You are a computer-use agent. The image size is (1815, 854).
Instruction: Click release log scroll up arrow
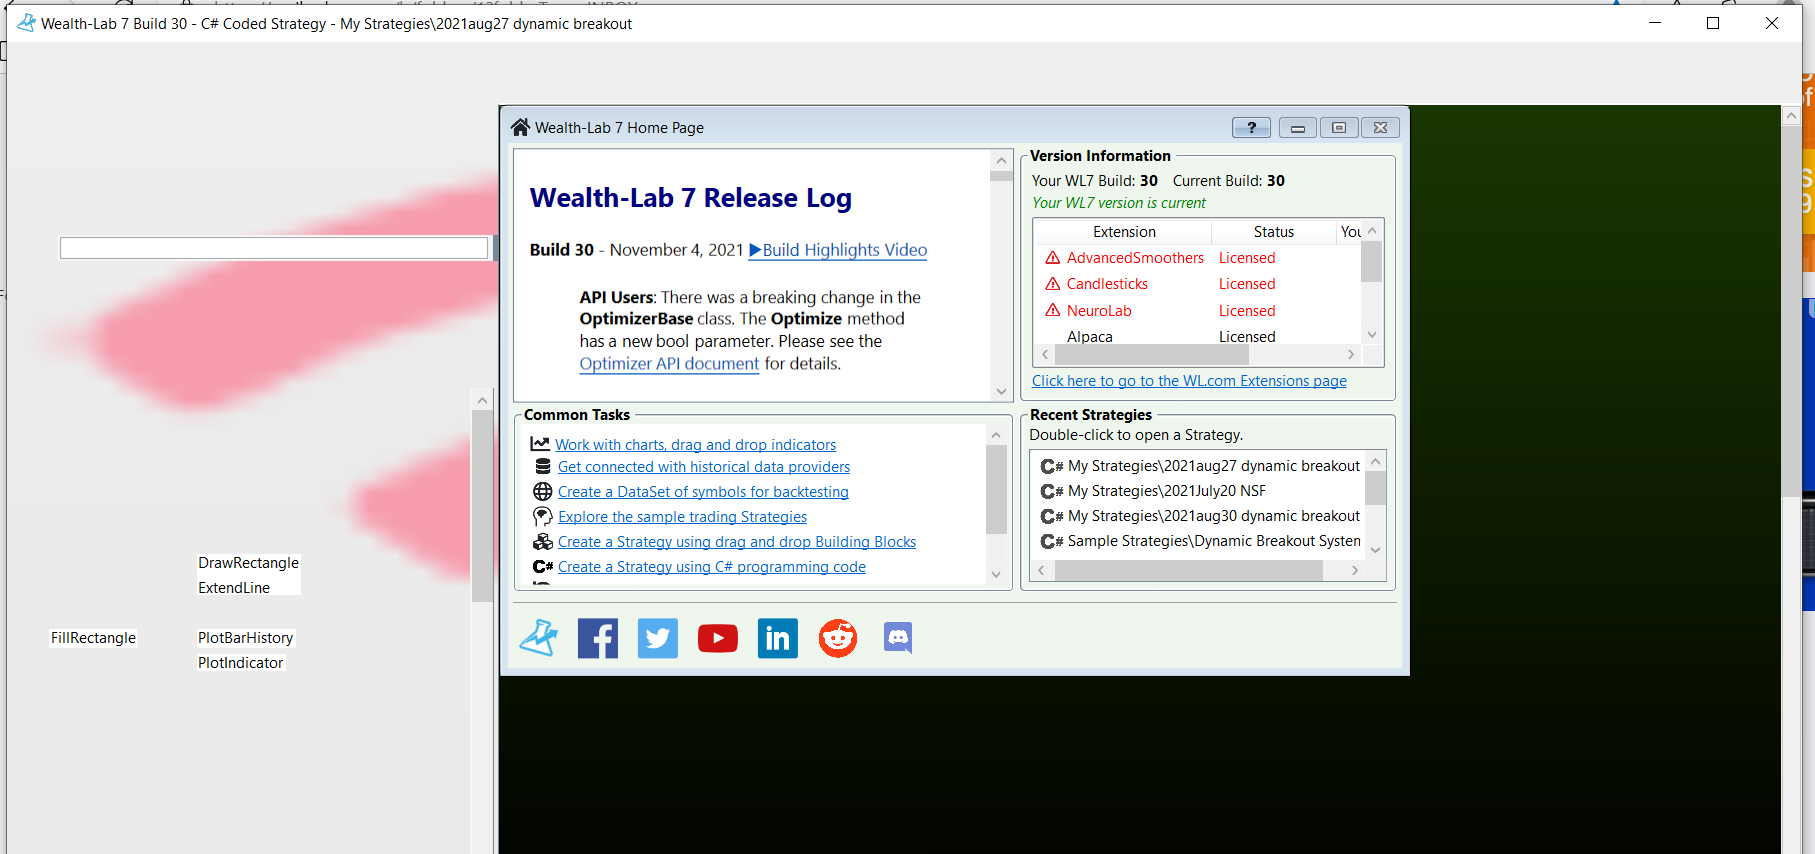[x=1001, y=160]
